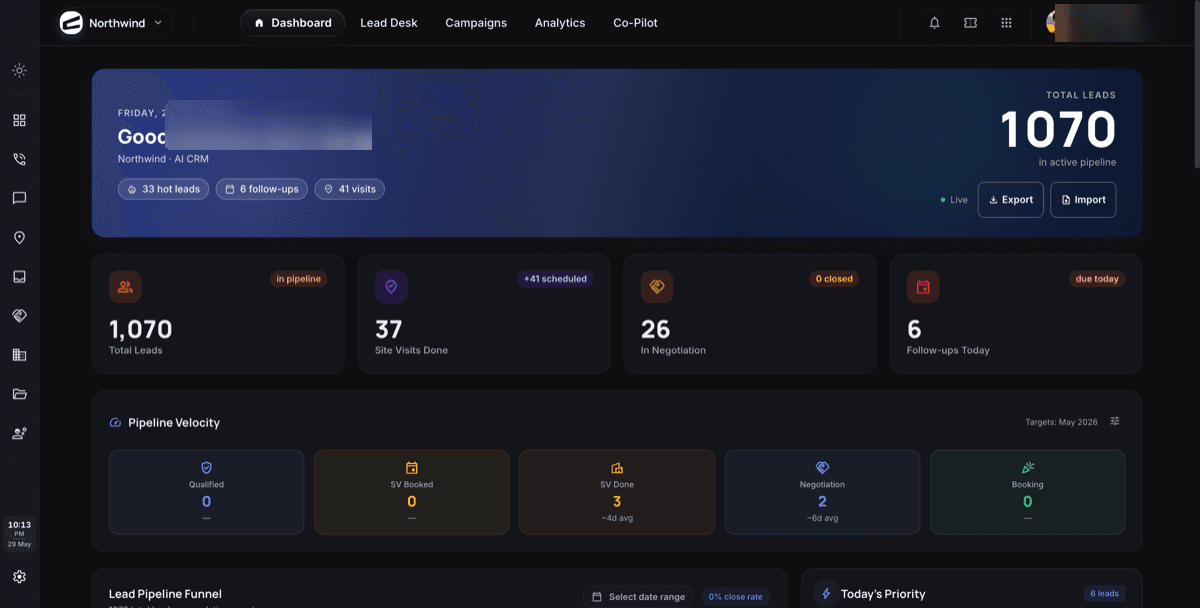Select the Qualified stage card
The height and width of the screenshot is (608, 1200).
[207, 492]
